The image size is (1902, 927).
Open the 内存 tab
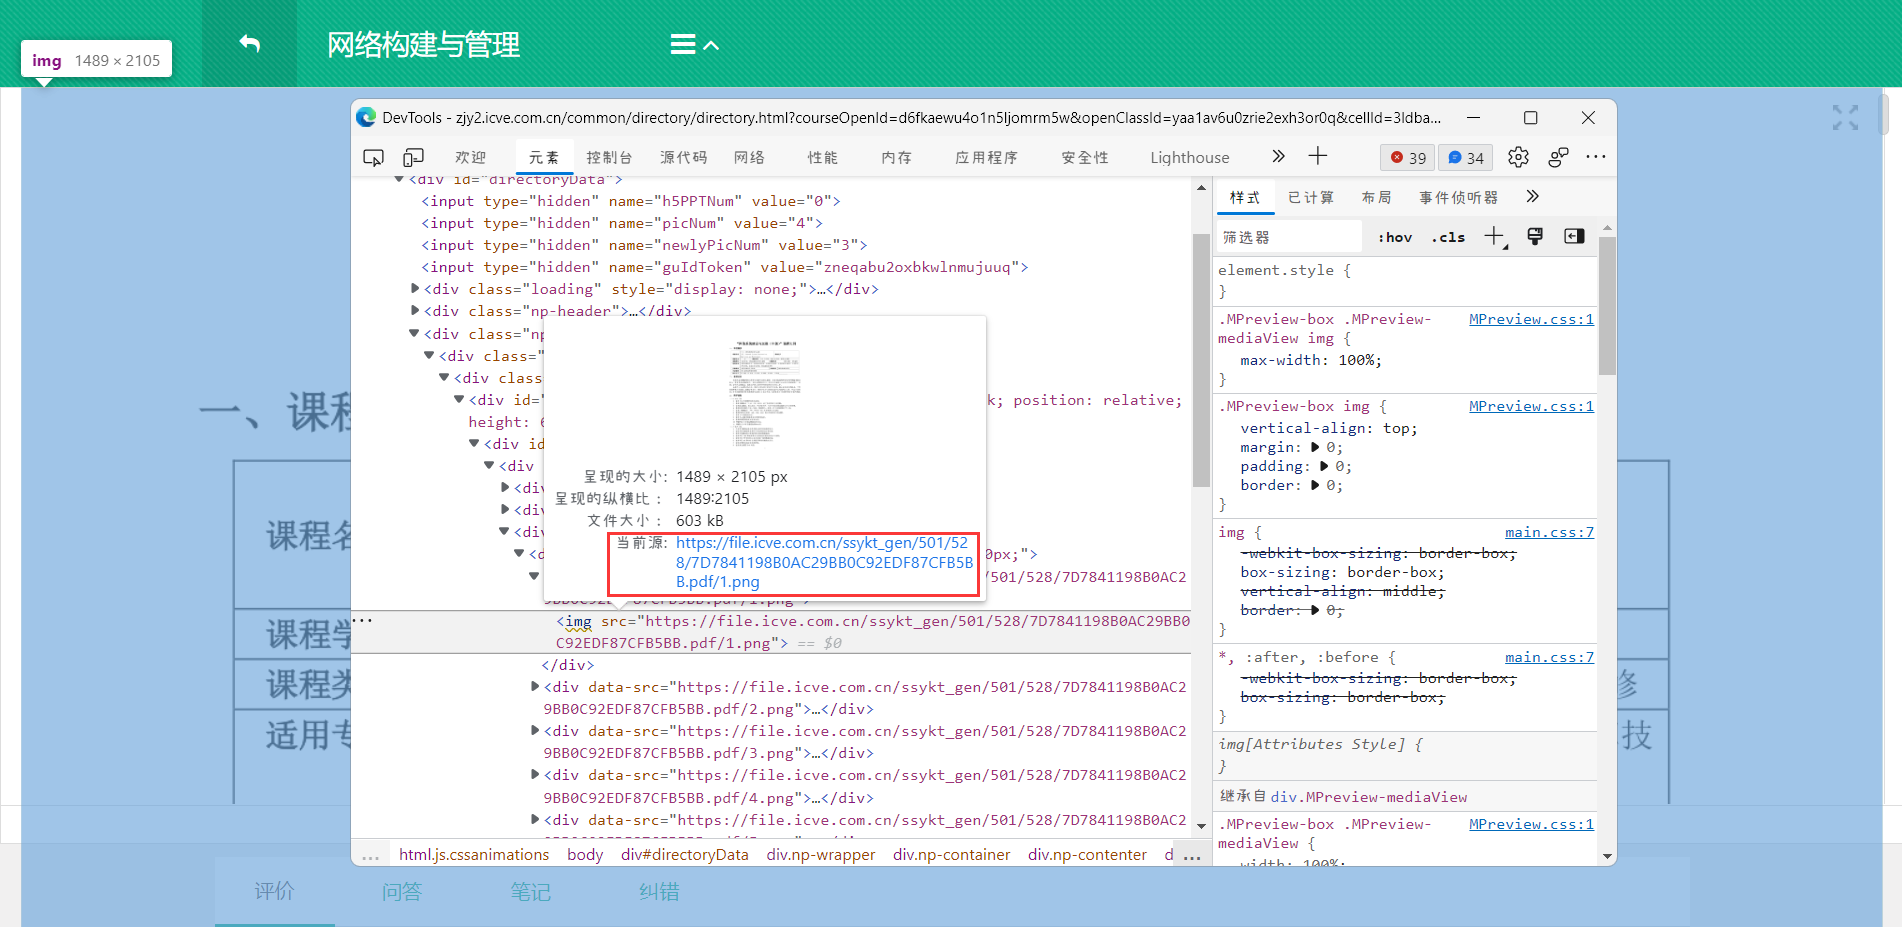pos(896,157)
